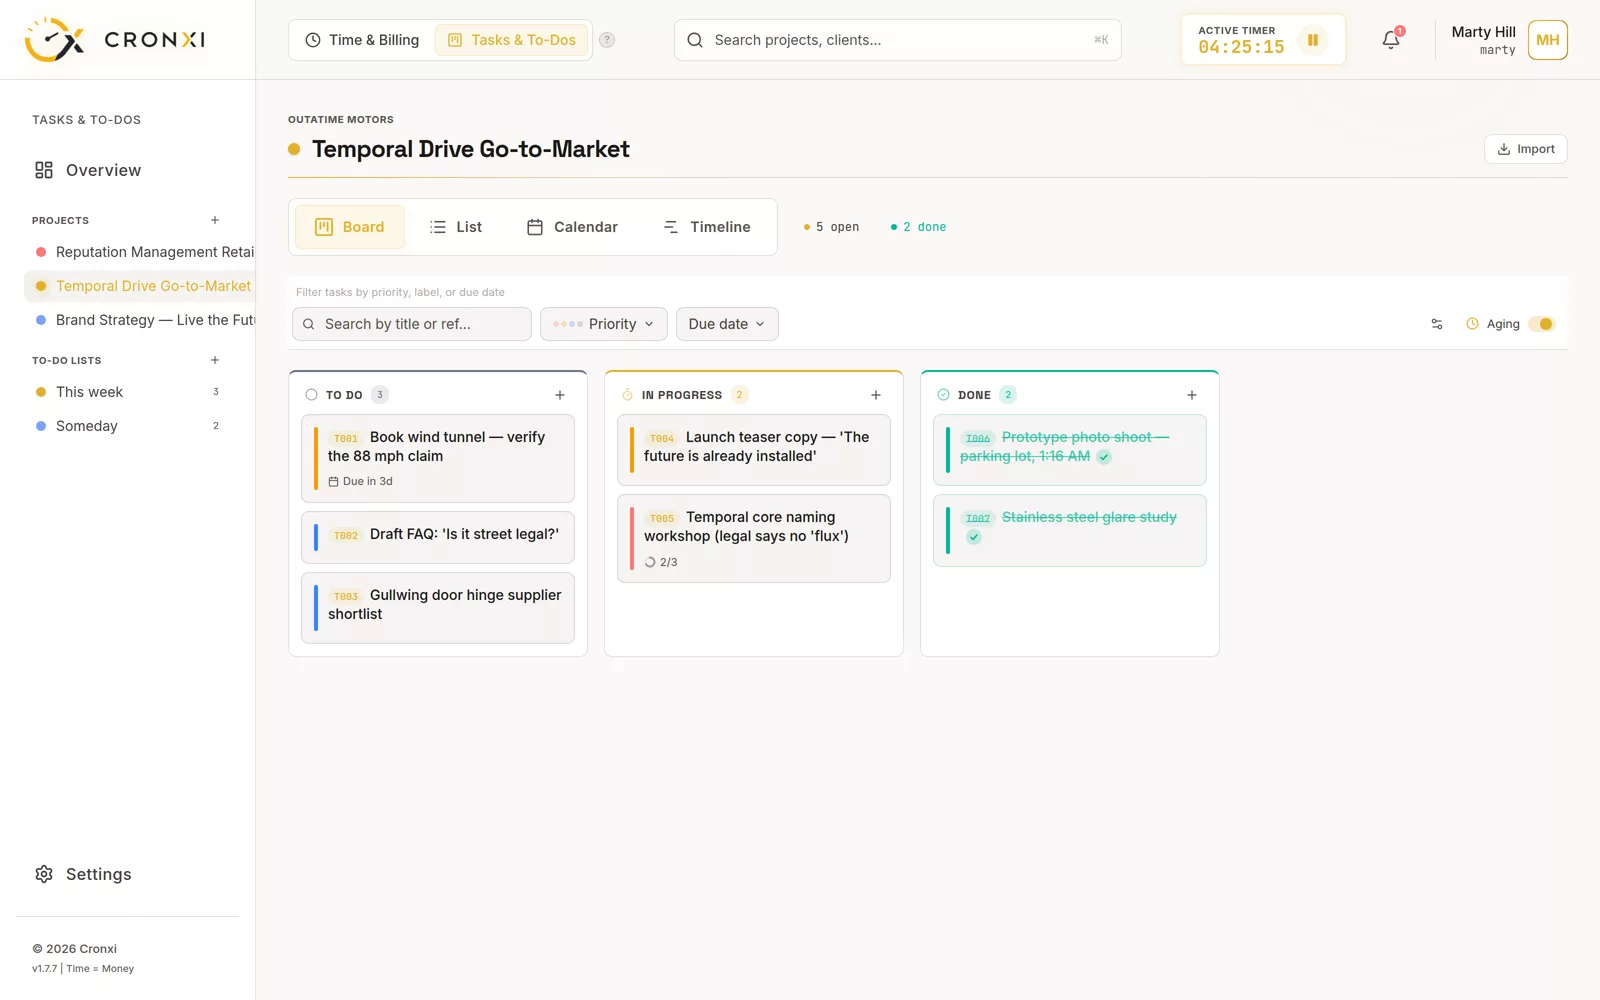Open Brand Strategy project in sidebar
This screenshot has width=1600, height=1000.
click(x=140, y=320)
